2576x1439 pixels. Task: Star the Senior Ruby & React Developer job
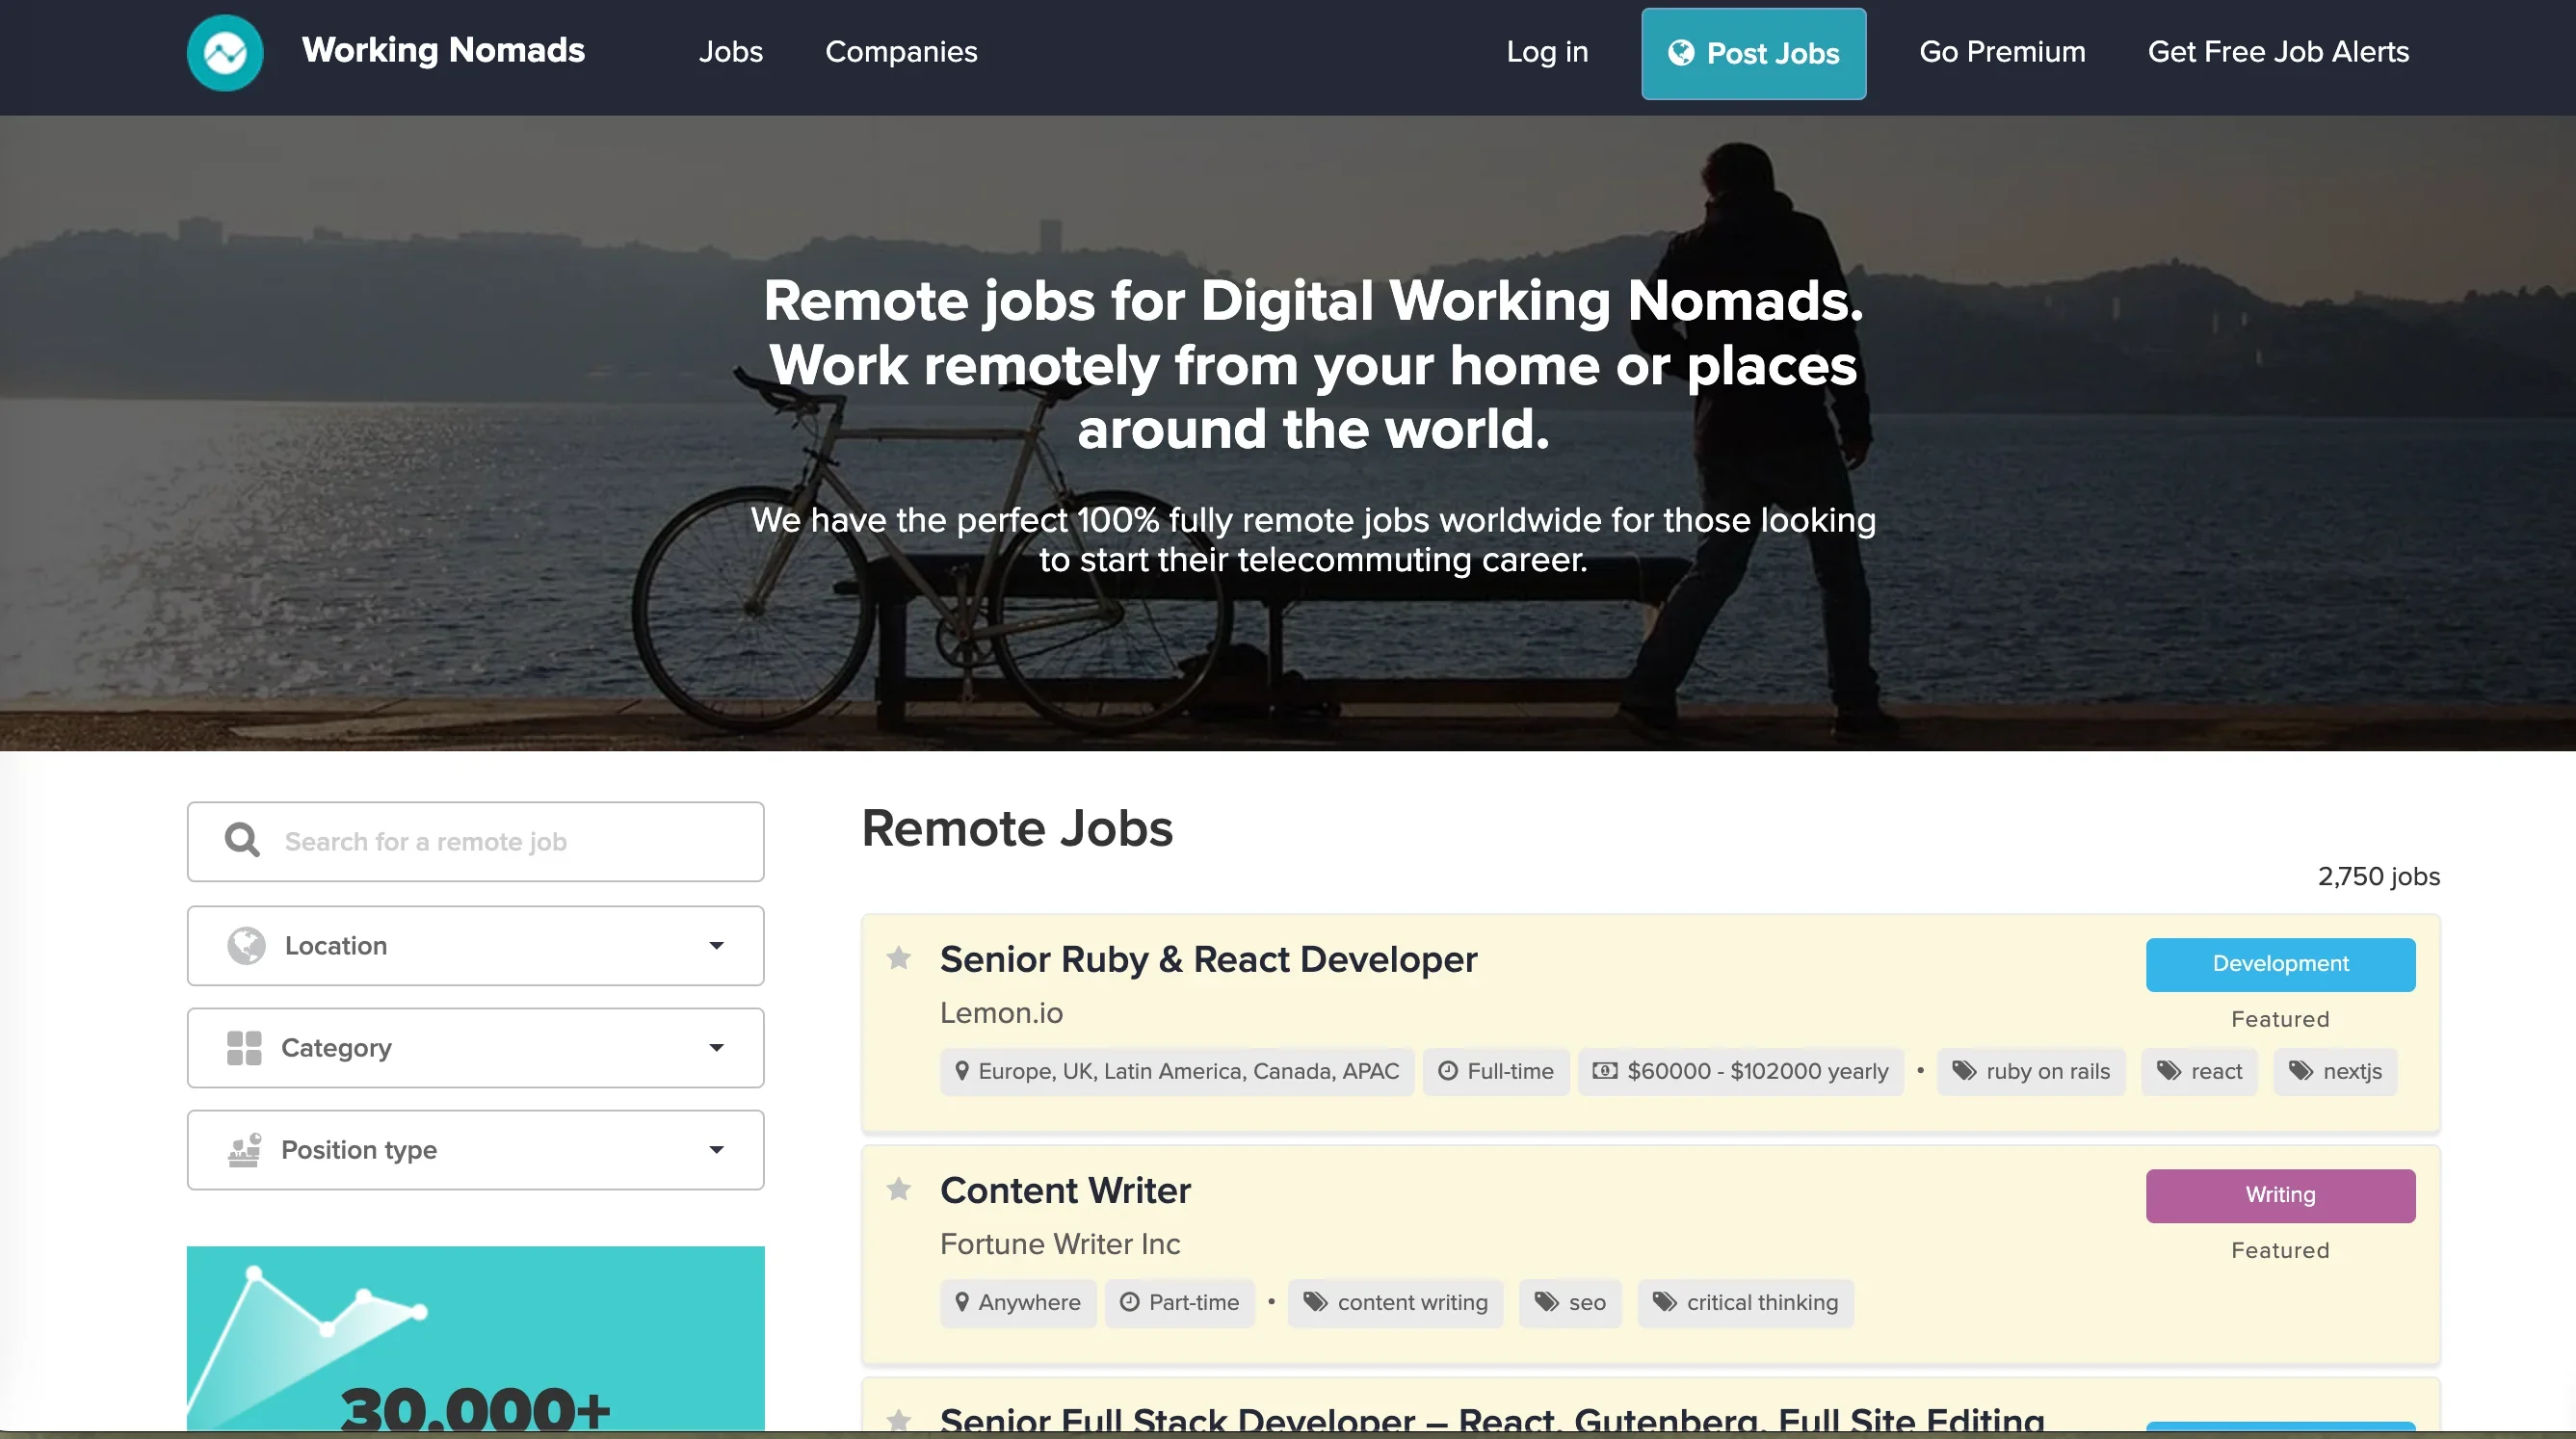coord(898,958)
